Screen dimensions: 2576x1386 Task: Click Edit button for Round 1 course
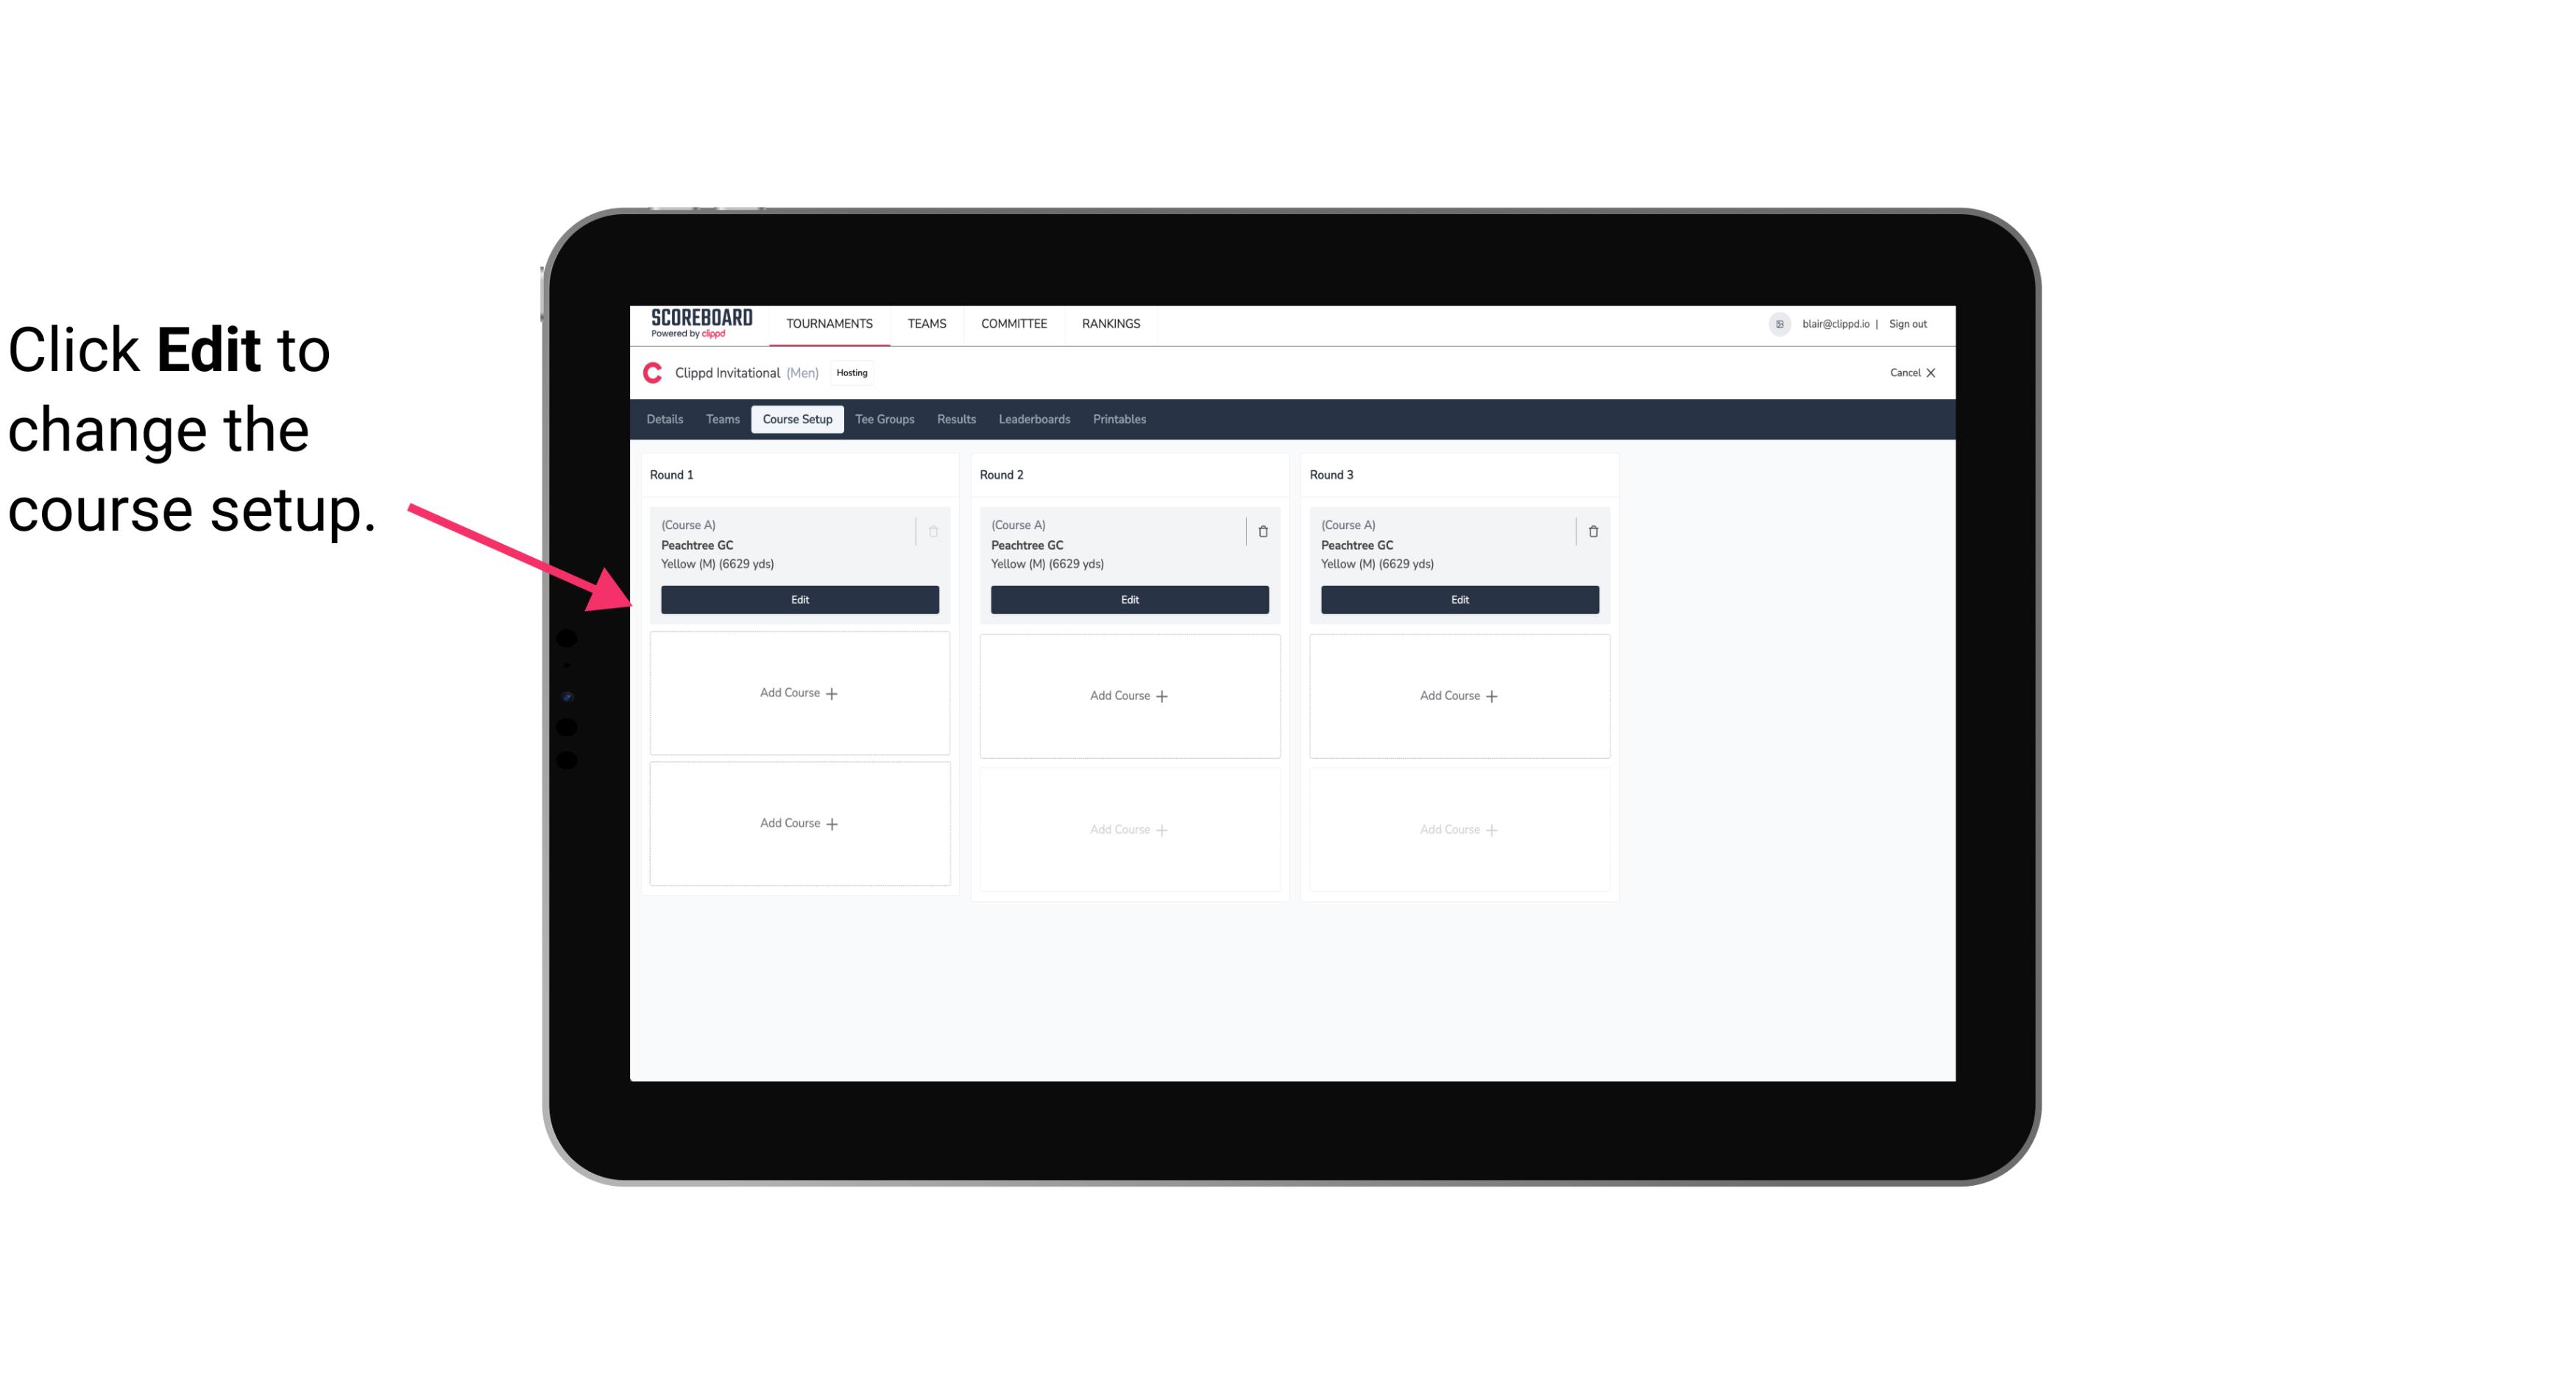coord(800,598)
